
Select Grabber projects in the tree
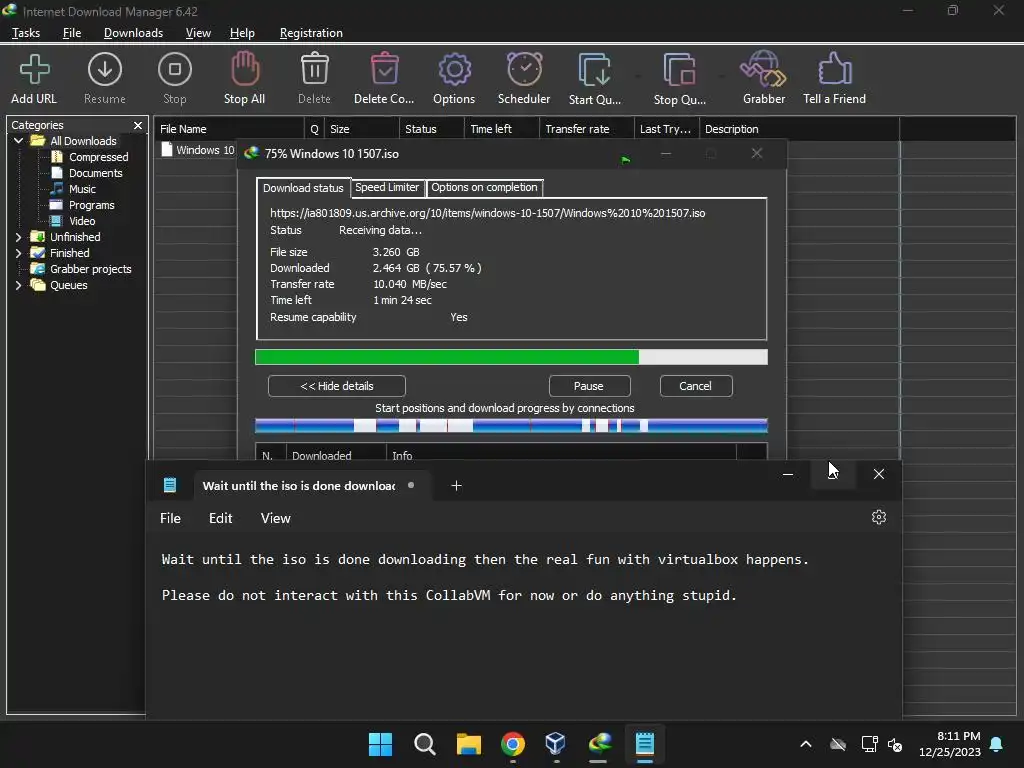pos(91,269)
